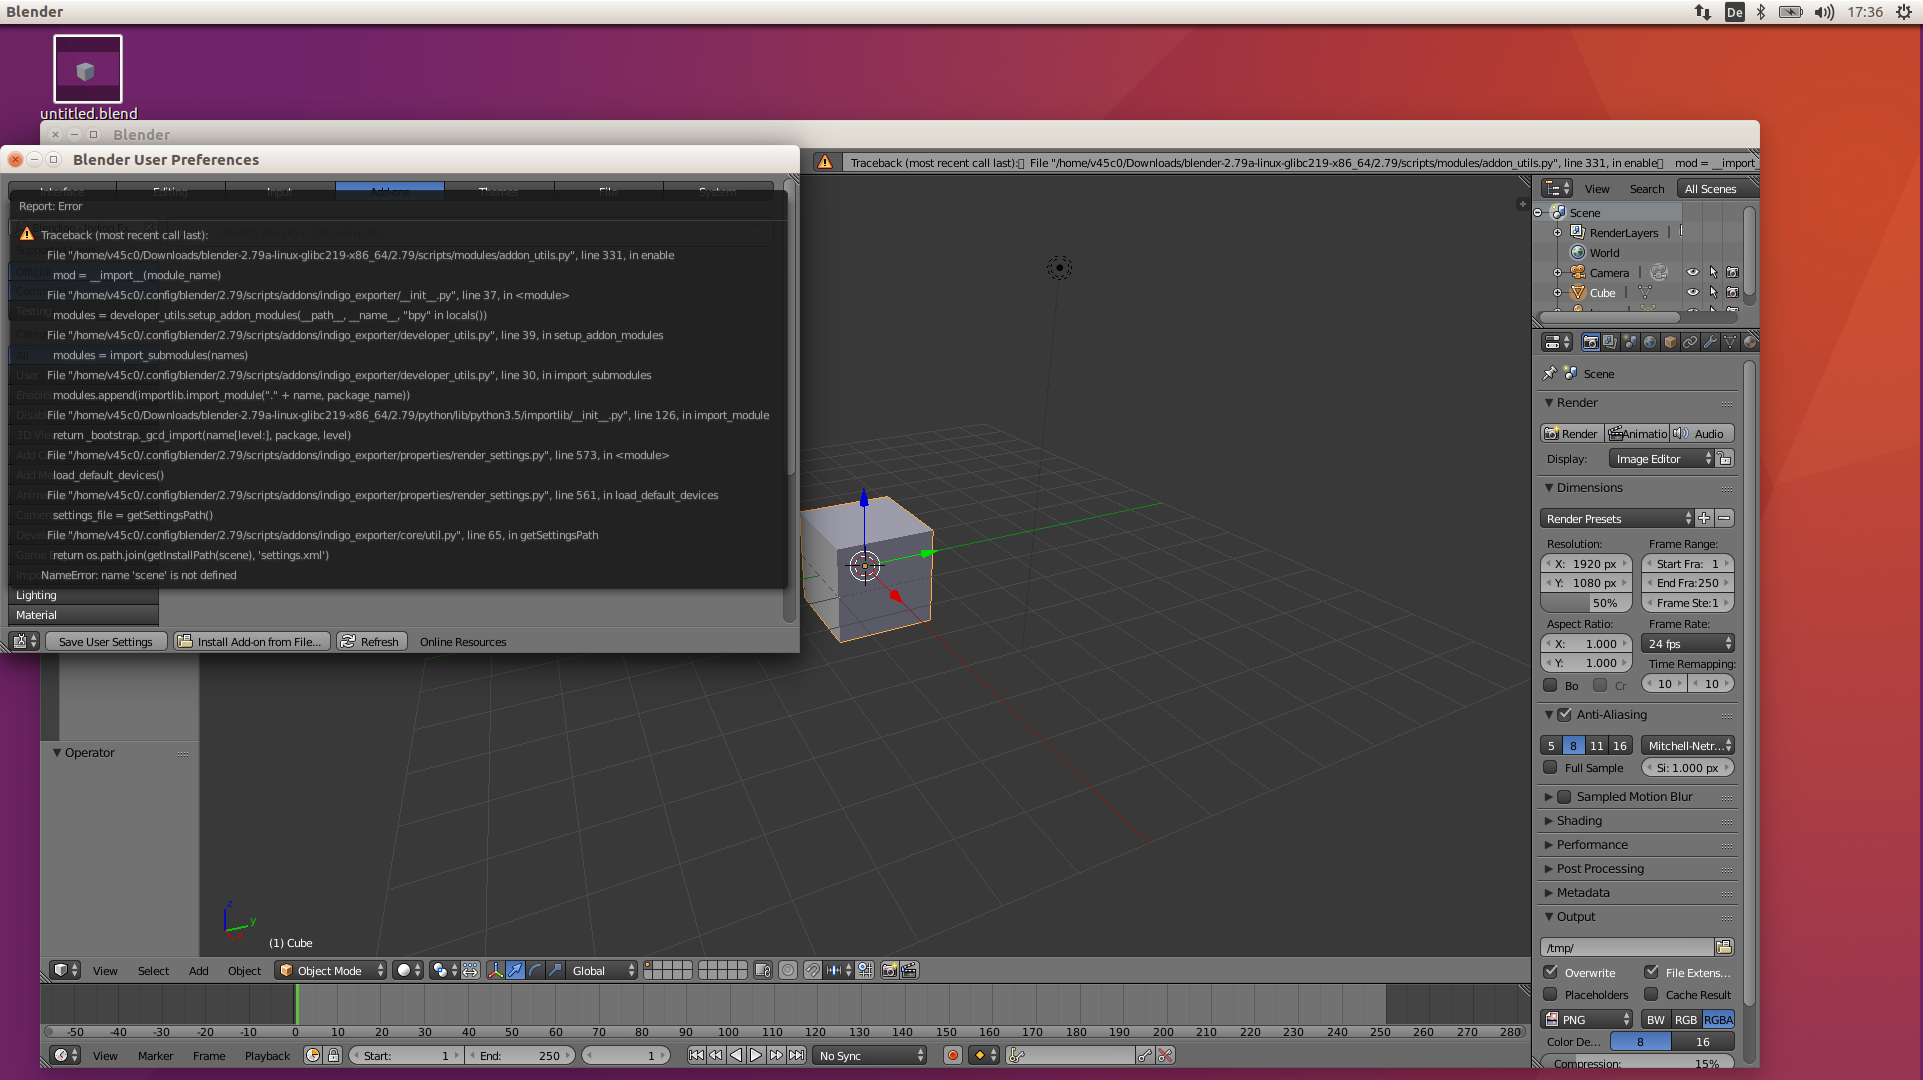Screen dimensions: 1923x1080
Task: Open the output path folder browse icon
Action: coord(1724,947)
